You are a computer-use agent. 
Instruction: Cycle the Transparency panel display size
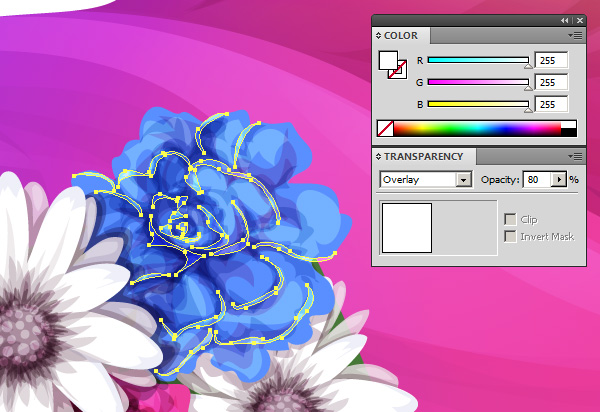click(379, 157)
